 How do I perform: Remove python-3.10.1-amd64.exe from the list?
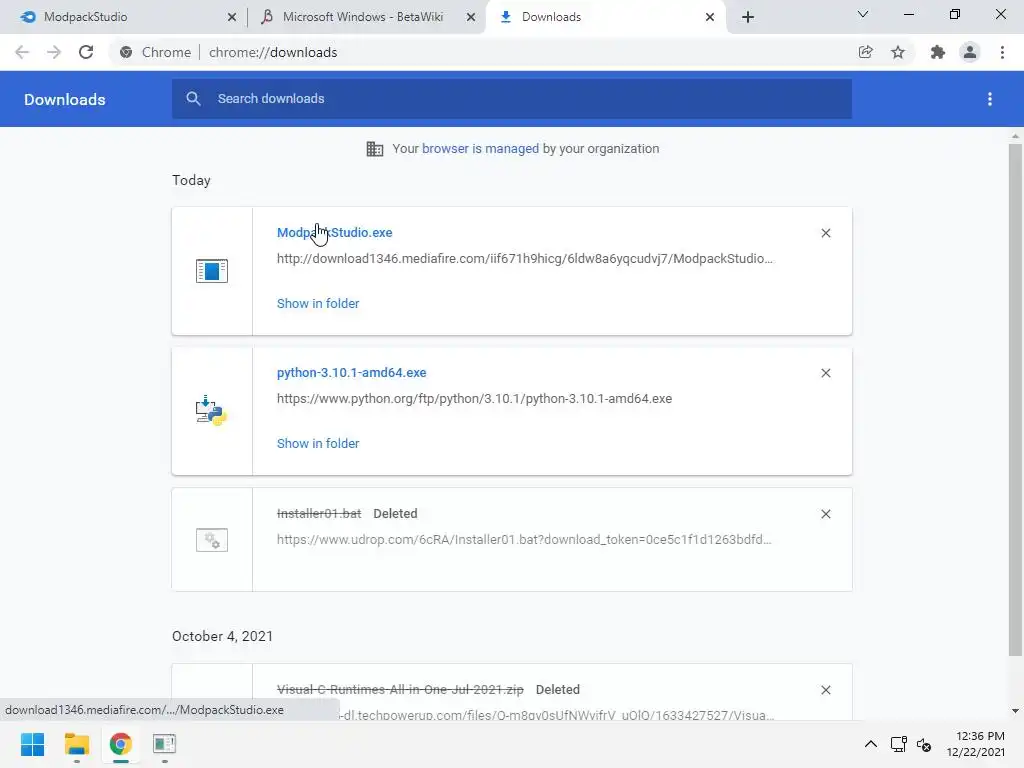(826, 373)
